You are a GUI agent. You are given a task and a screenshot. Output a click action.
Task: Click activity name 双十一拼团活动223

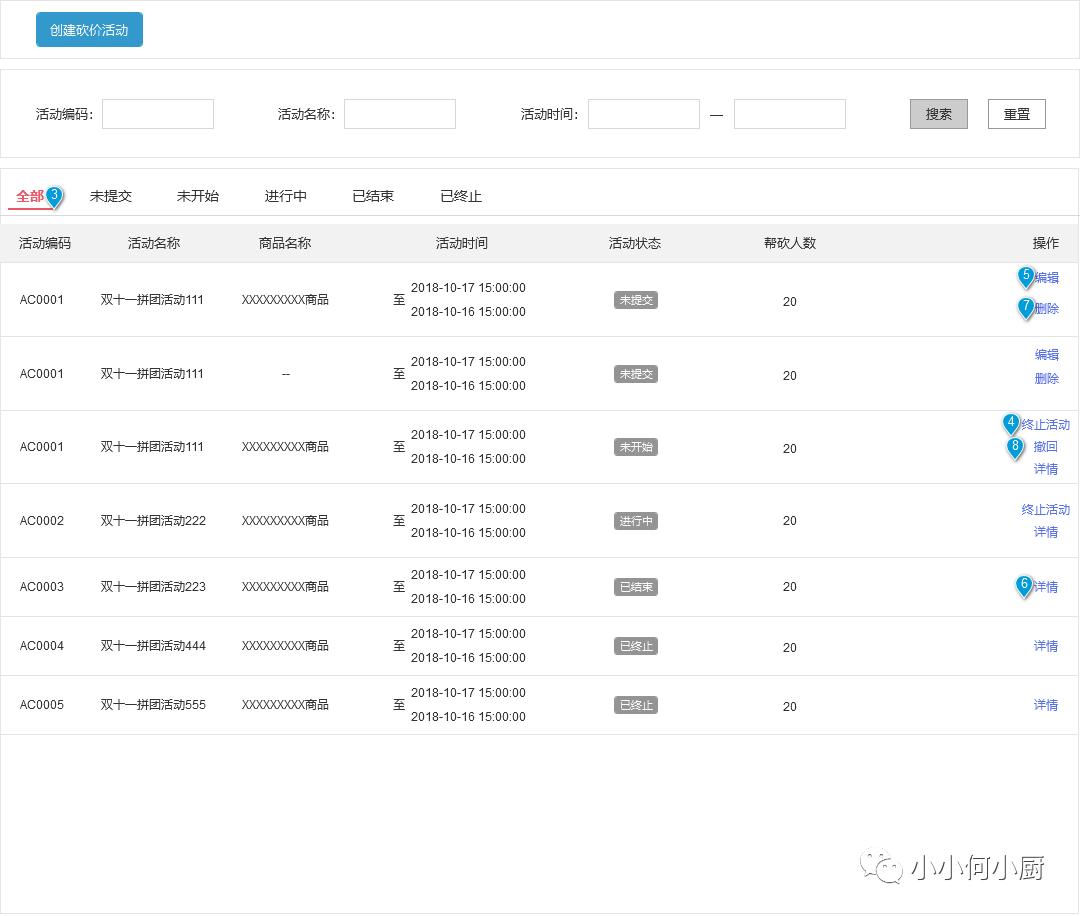(x=153, y=587)
